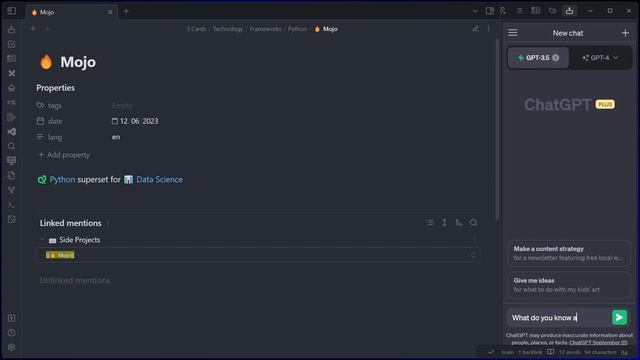Click the crossed tools ribbon icon
Image resolution: width=640 pixels, height=360 pixels.
pos(11,73)
